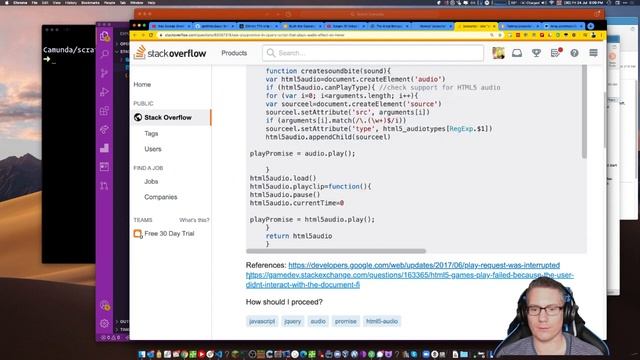Screen dimensions: 640x360
Task: Go to Home in the sidebar
Action: click(x=142, y=84)
